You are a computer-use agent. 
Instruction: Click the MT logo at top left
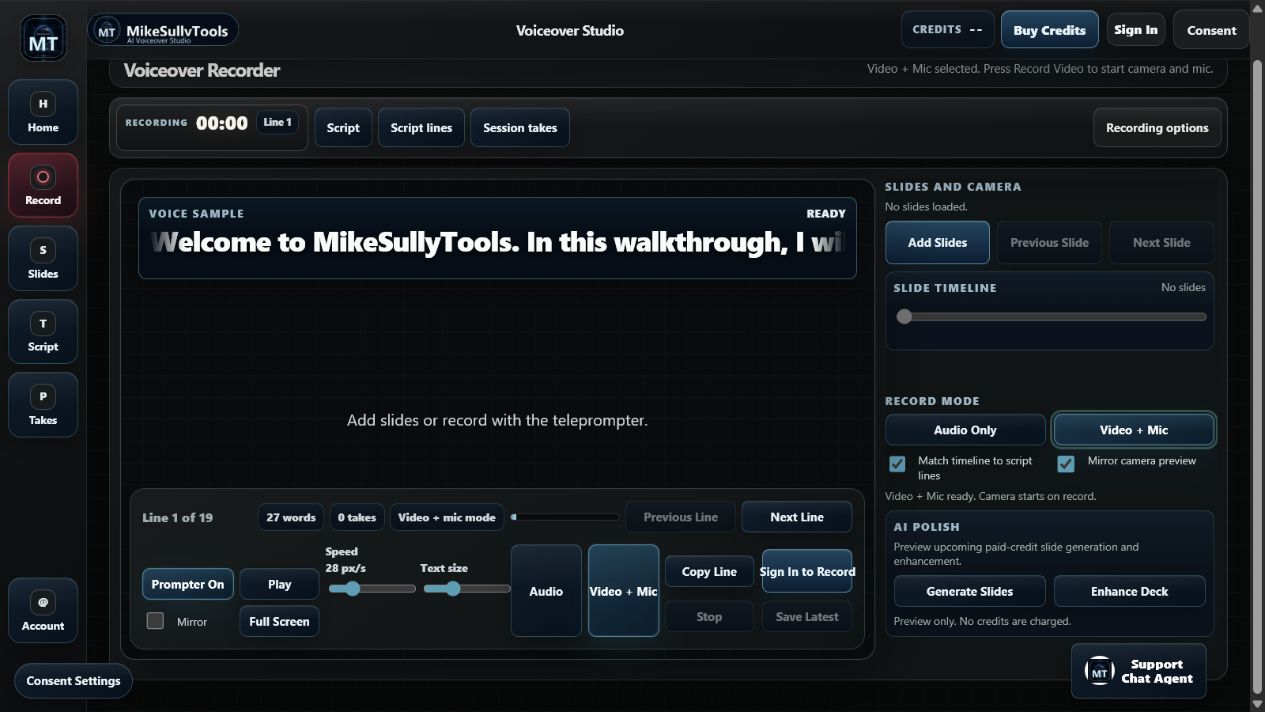coord(43,39)
